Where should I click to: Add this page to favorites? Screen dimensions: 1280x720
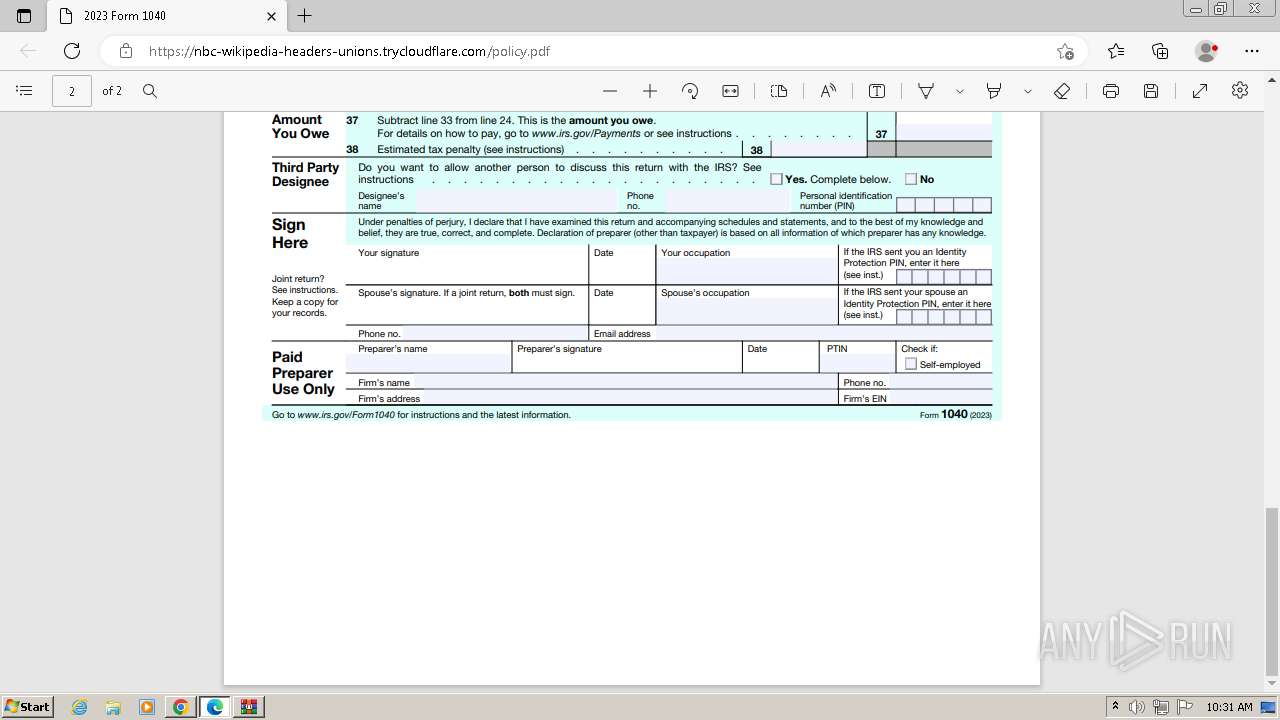pyautogui.click(x=1065, y=51)
